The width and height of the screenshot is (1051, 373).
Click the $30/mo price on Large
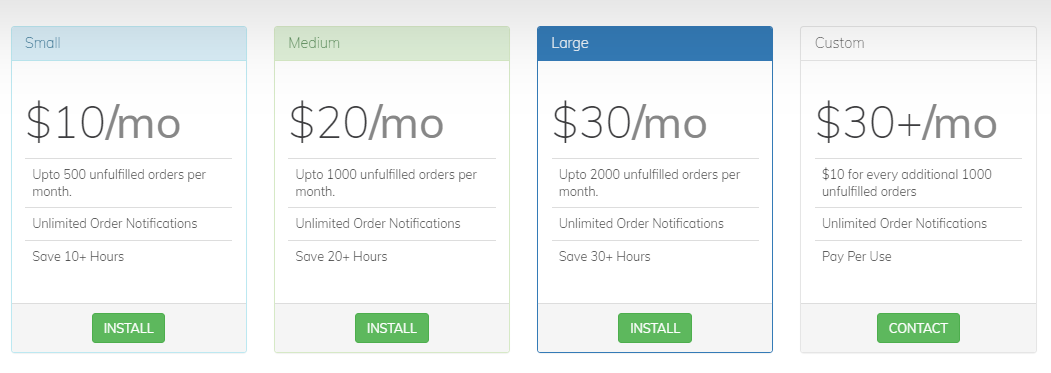(630, 123)
